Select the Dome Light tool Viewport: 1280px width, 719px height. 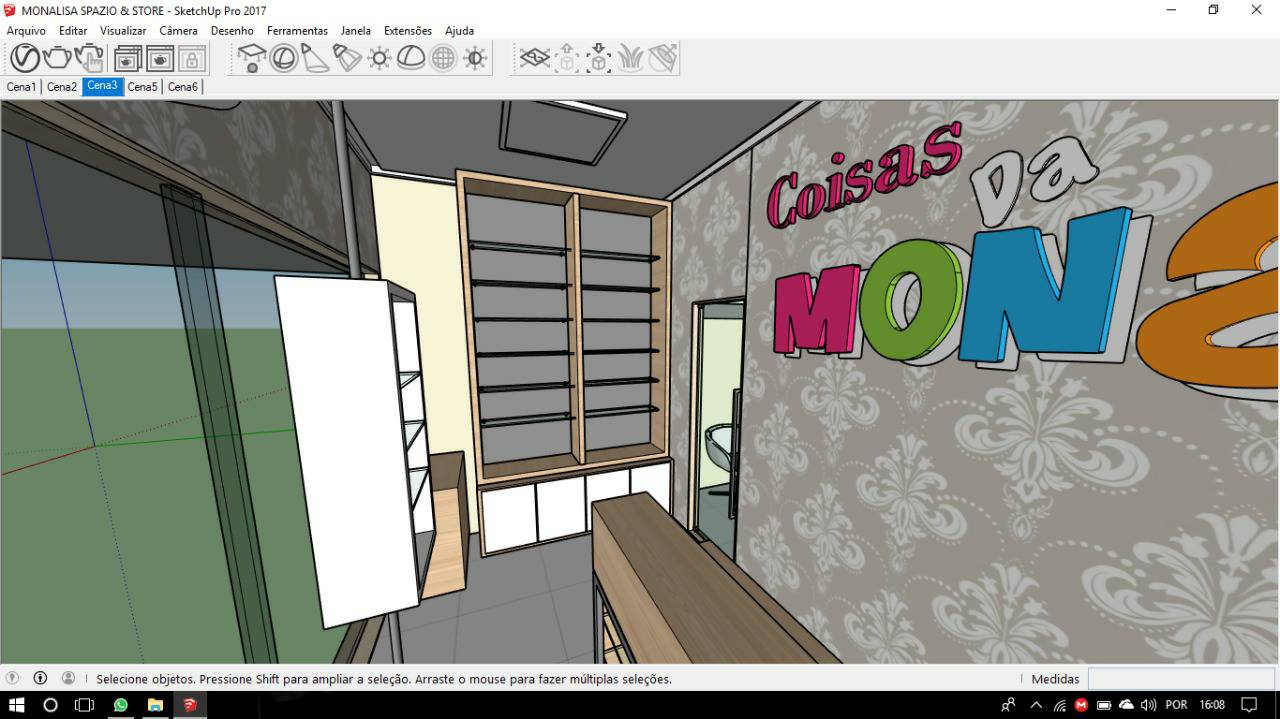click(x=411, y=58)
